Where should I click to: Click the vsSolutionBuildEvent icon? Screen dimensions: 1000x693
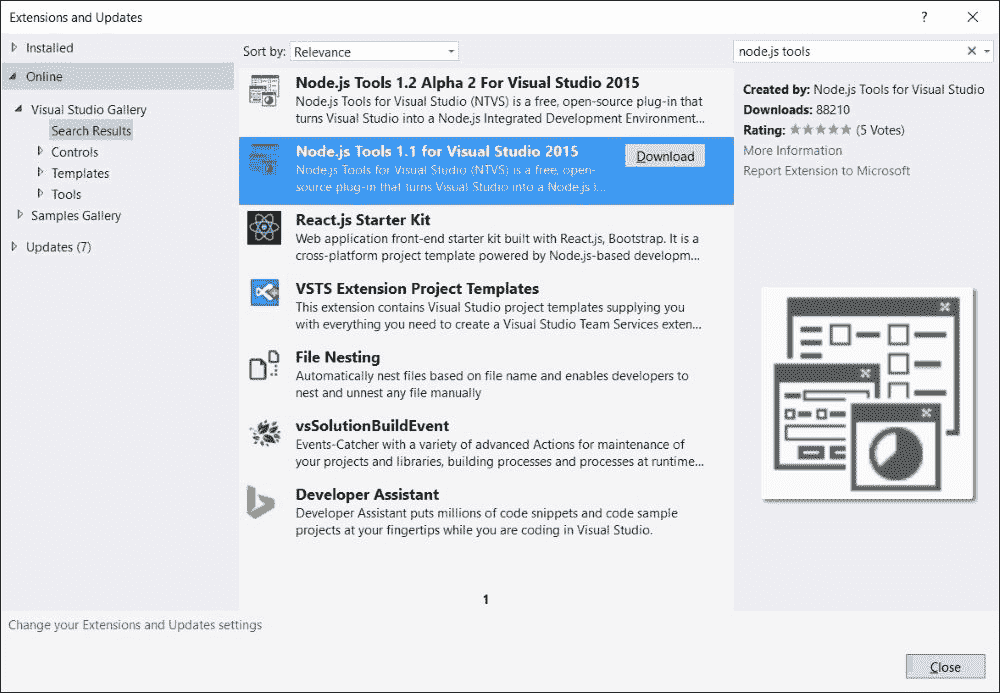tap(264, 434)
